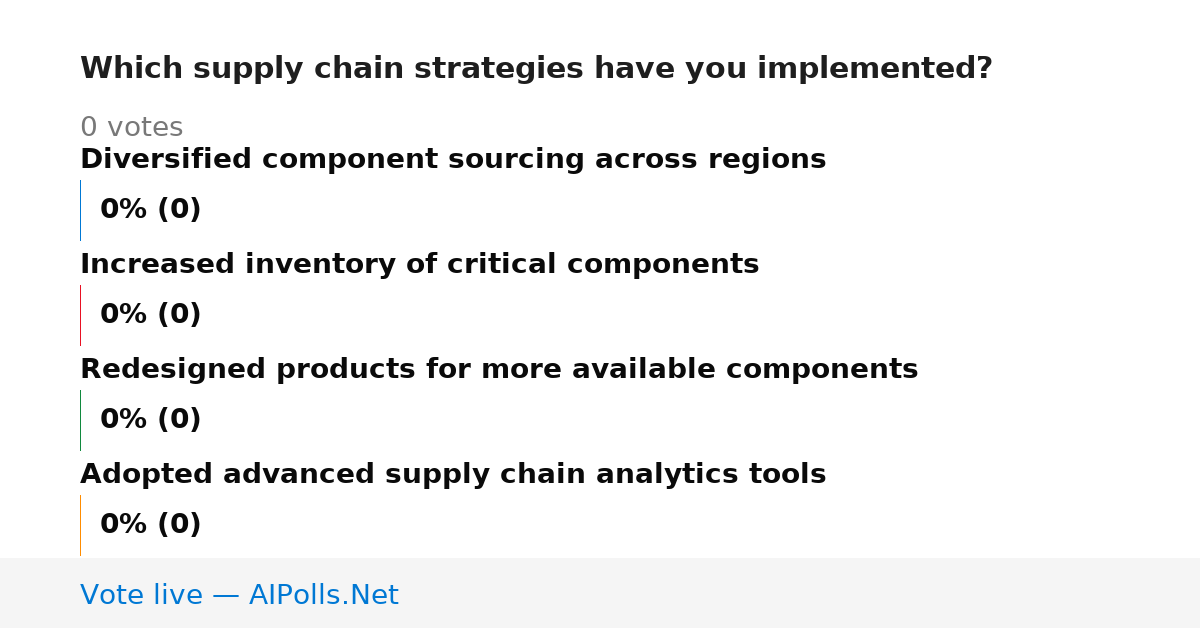Viewport: 1200px width, 628px height.
Task: Click the gray footer bar
Action: point(600,593)
